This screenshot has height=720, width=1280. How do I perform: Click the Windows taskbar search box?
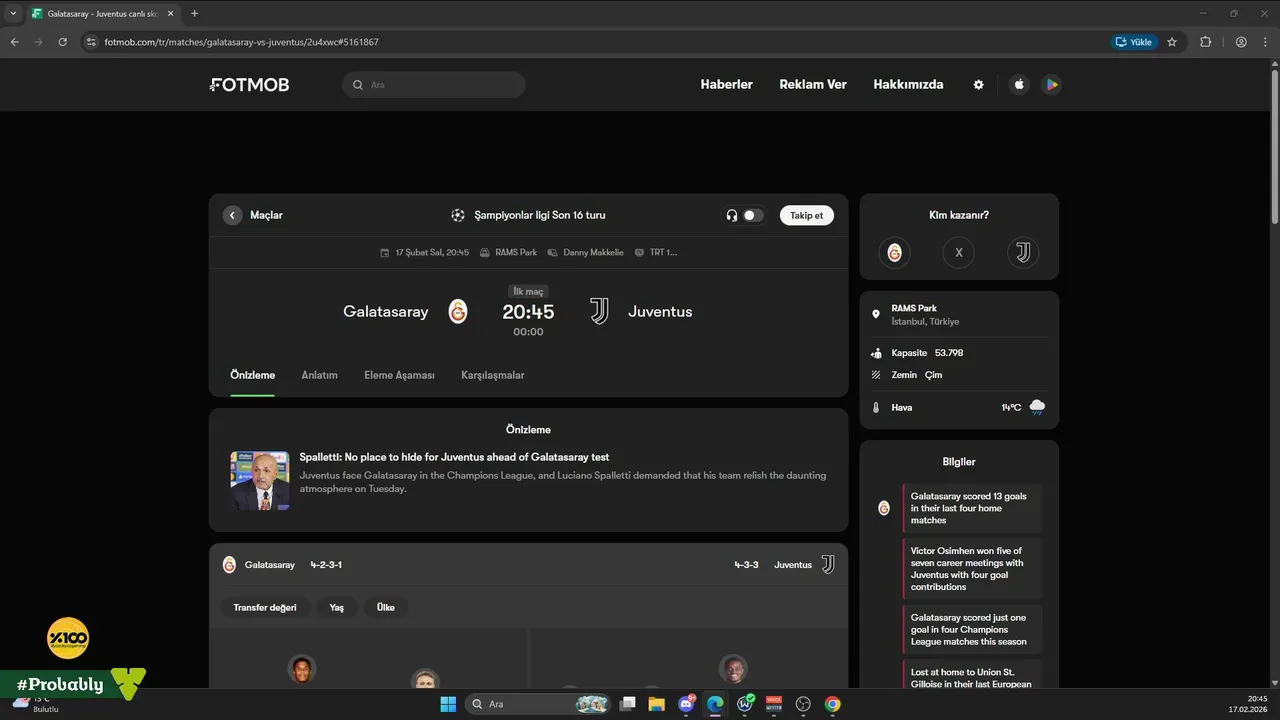pos(539,704)
